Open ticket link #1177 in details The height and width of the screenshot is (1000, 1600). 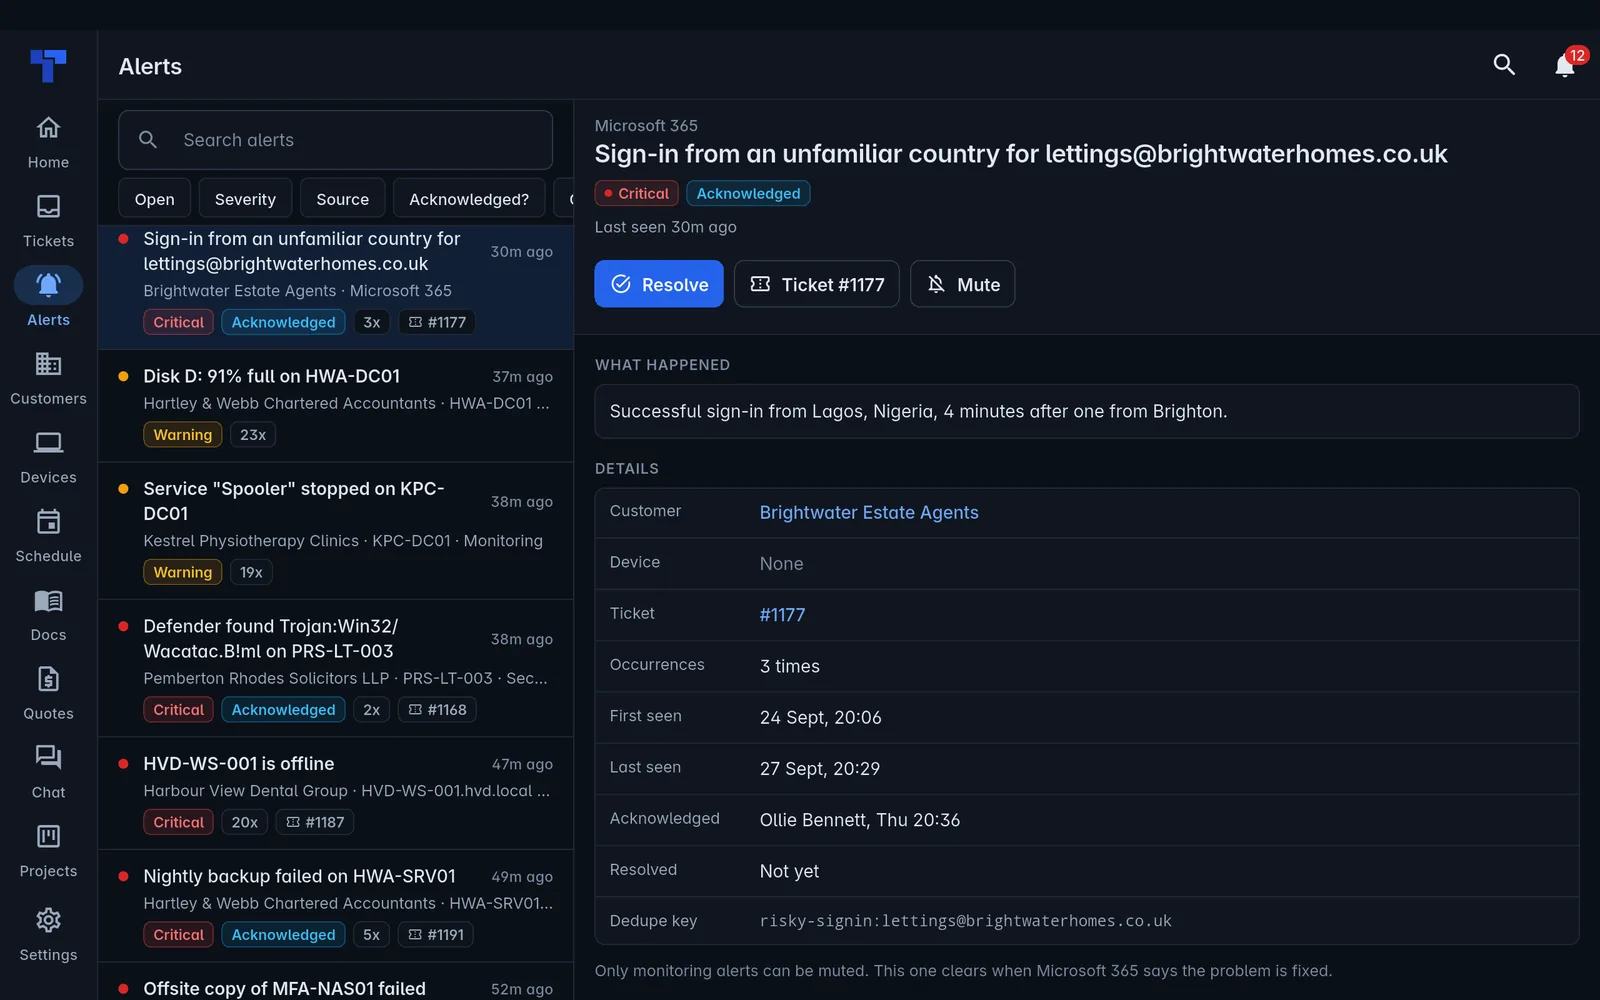782,615
